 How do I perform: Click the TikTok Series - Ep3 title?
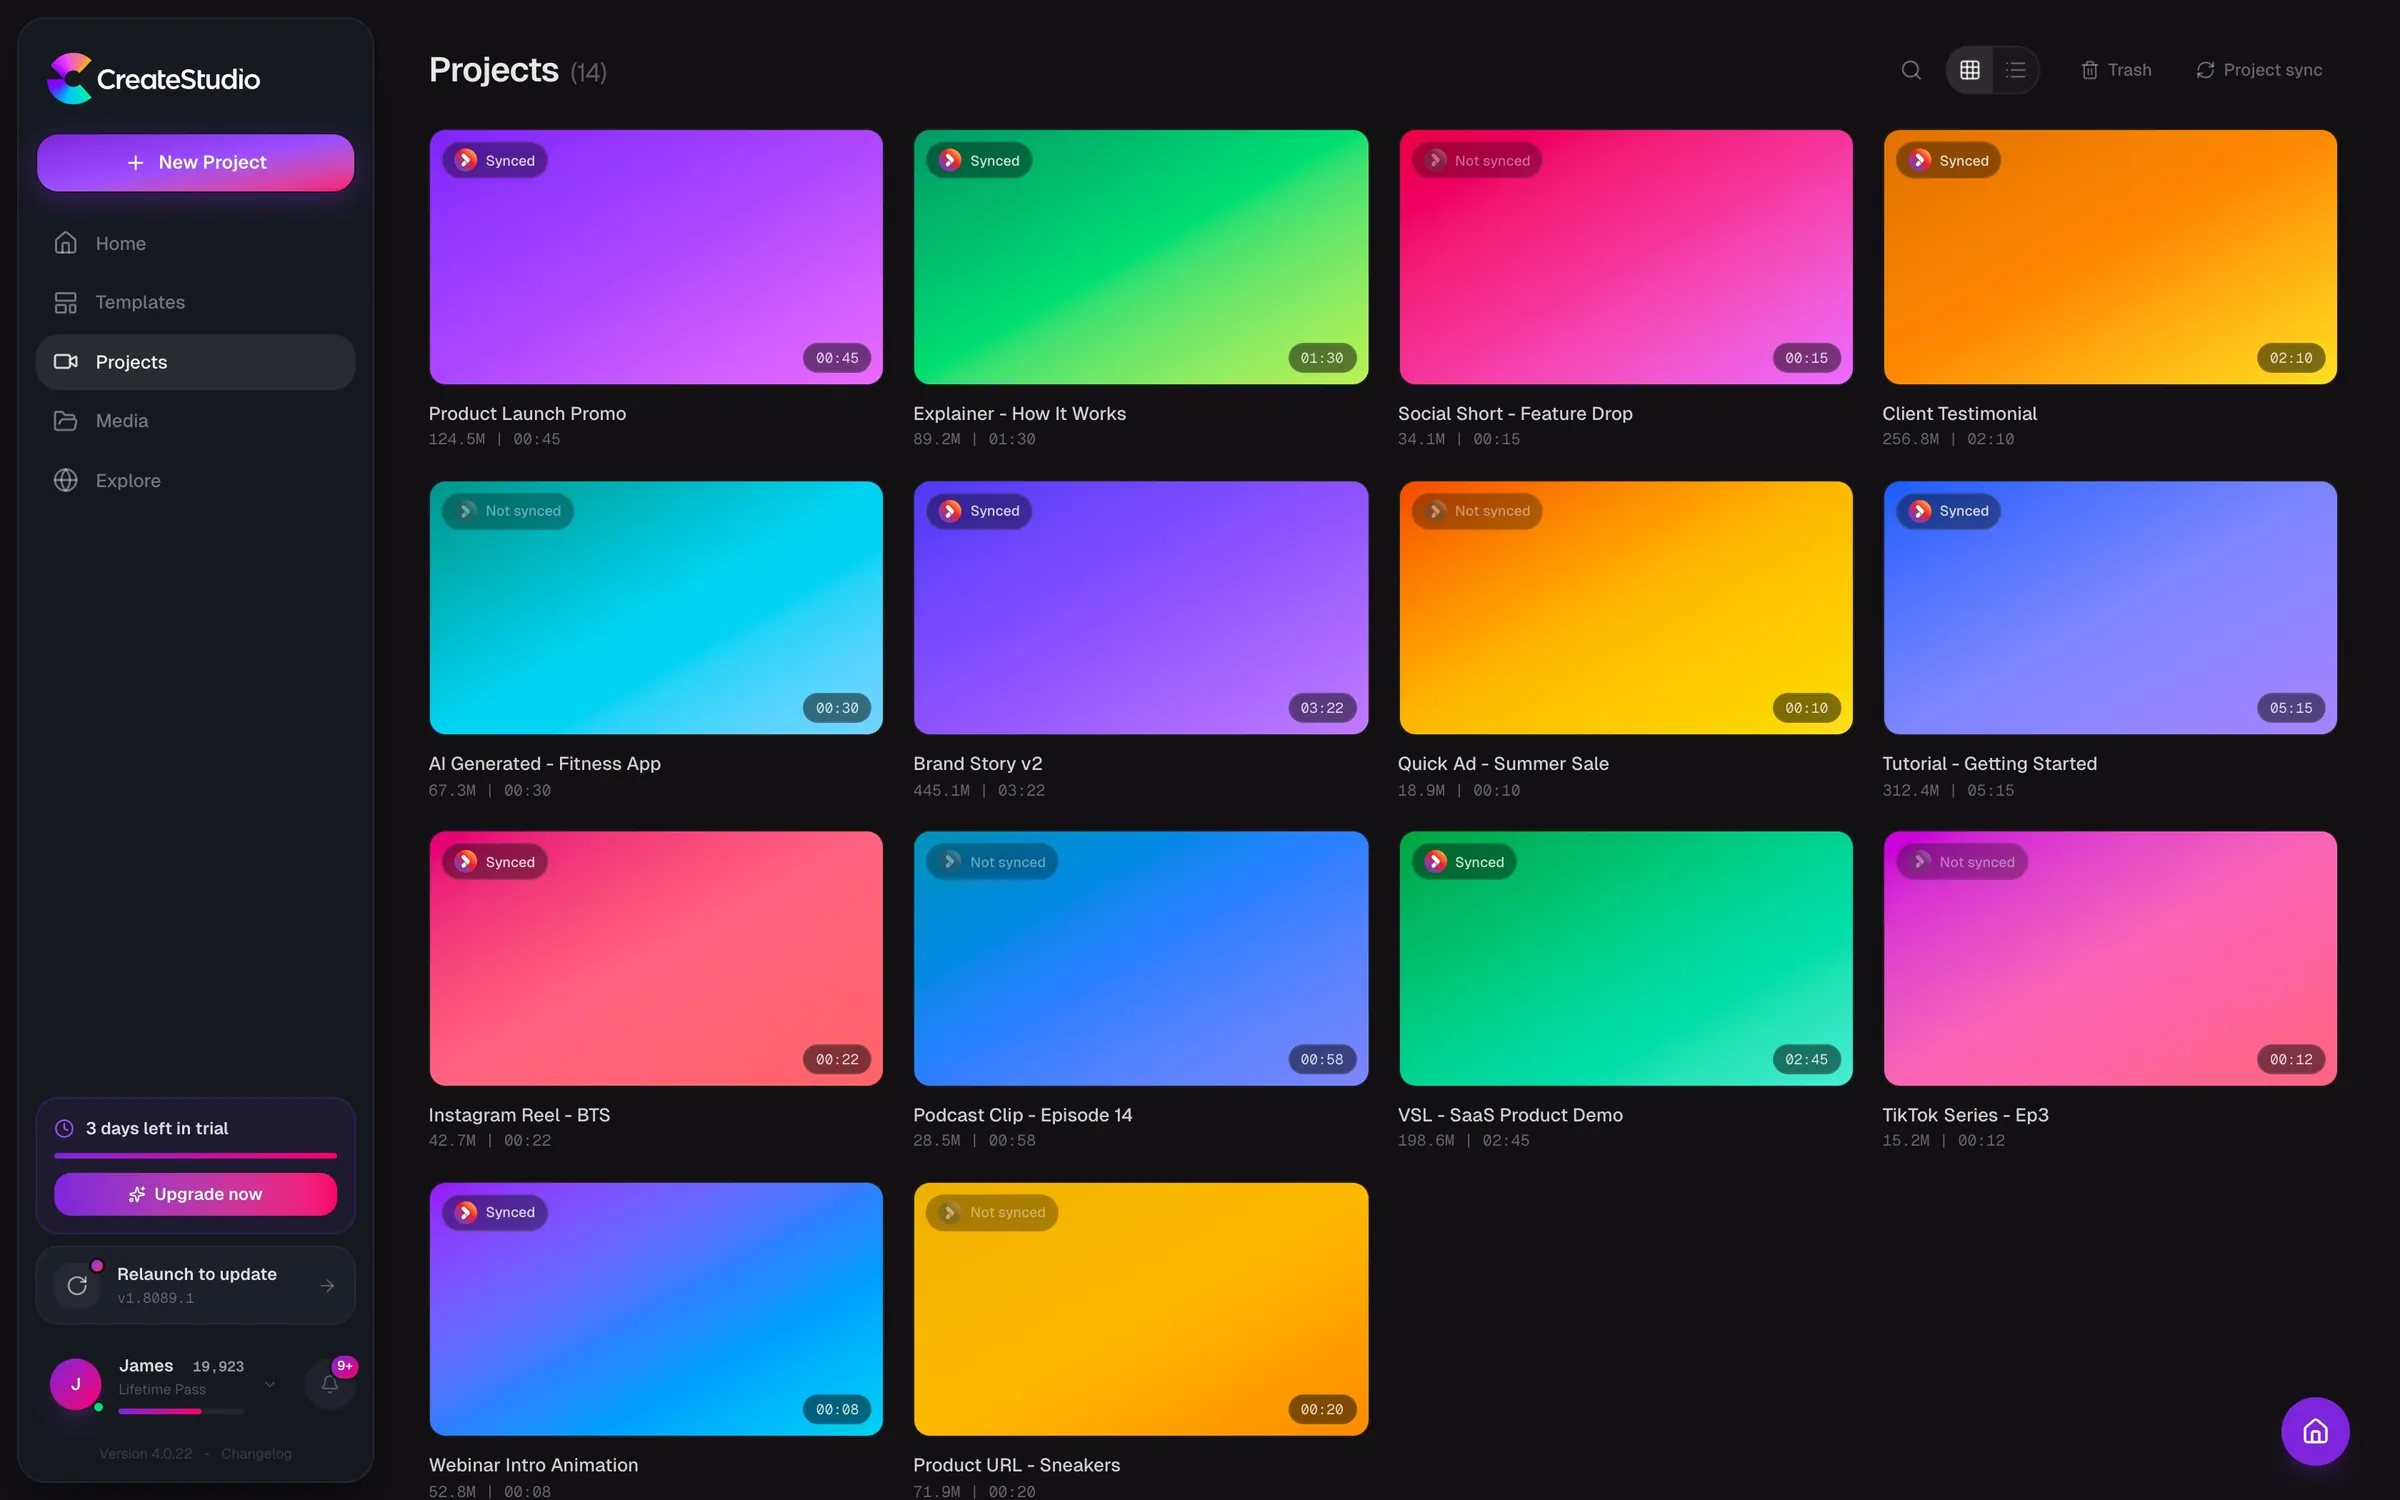pos(1965,1115)
